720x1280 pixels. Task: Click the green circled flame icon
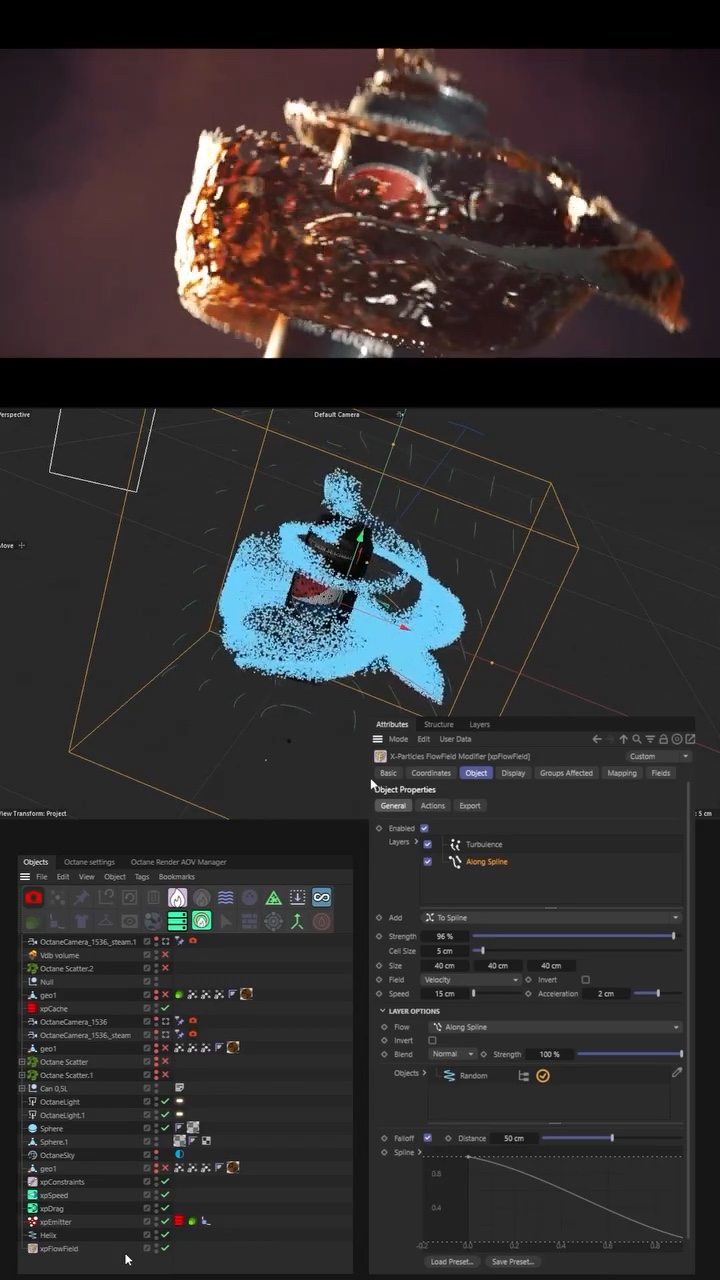(201, 921)
